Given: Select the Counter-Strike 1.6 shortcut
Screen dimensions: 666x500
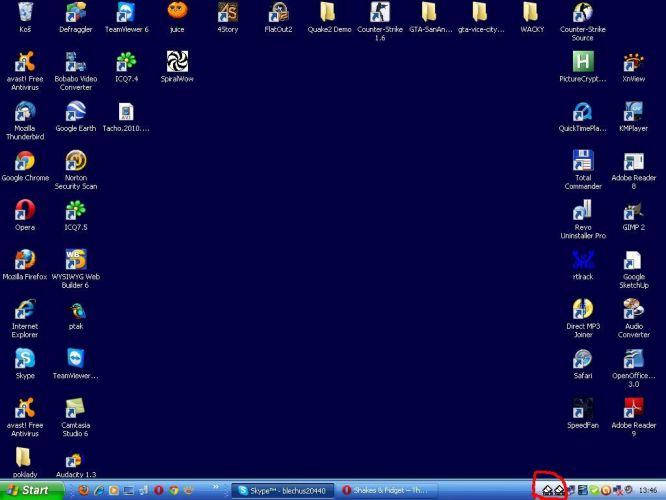Looking at the screenshot, I should tap(380, 21).
